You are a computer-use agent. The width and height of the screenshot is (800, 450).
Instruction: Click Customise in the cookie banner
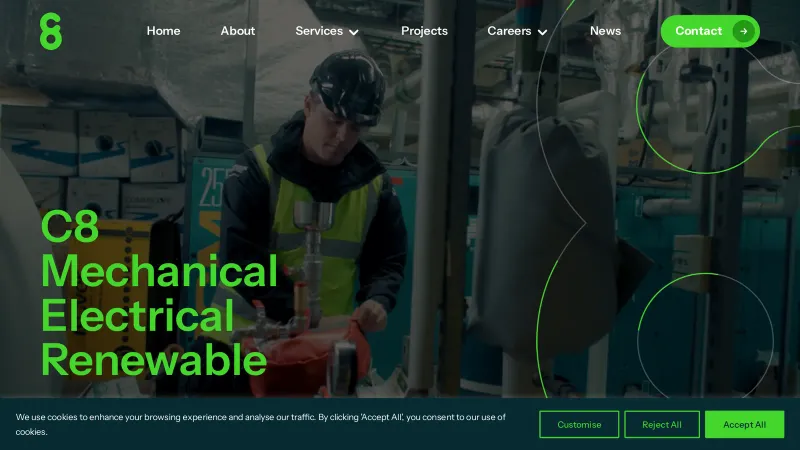coord(579,424)
